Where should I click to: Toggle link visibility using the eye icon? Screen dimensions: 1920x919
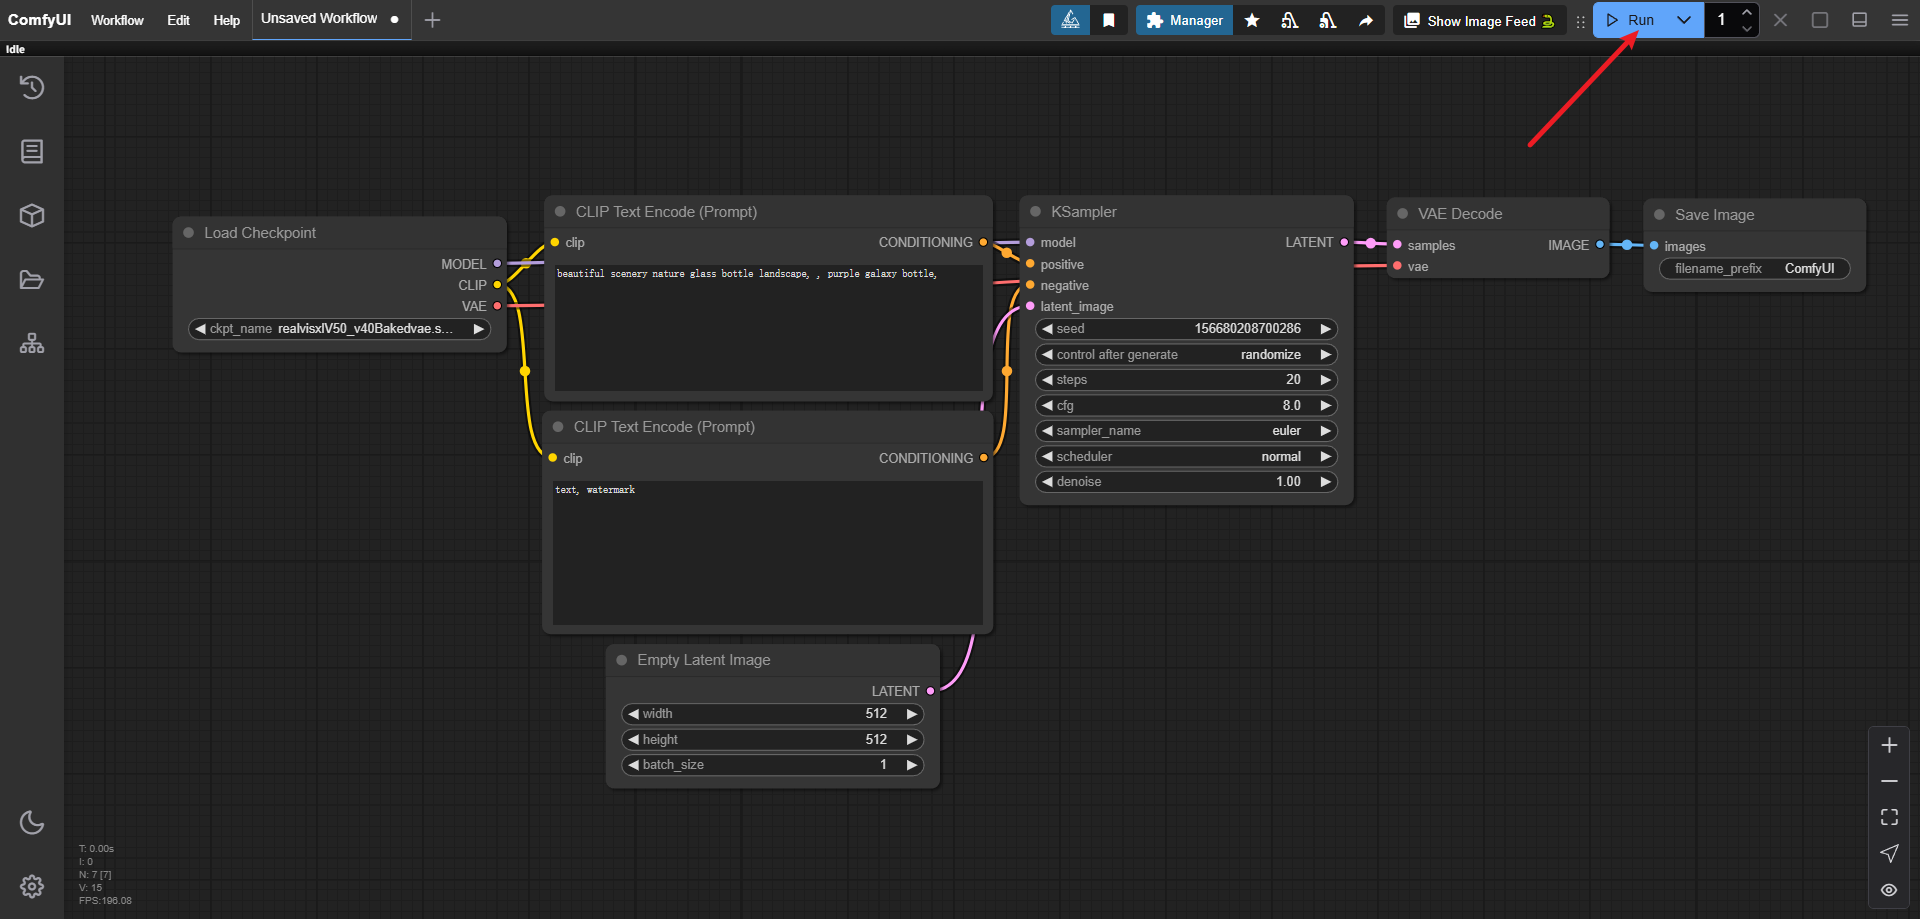point(1889,890)
